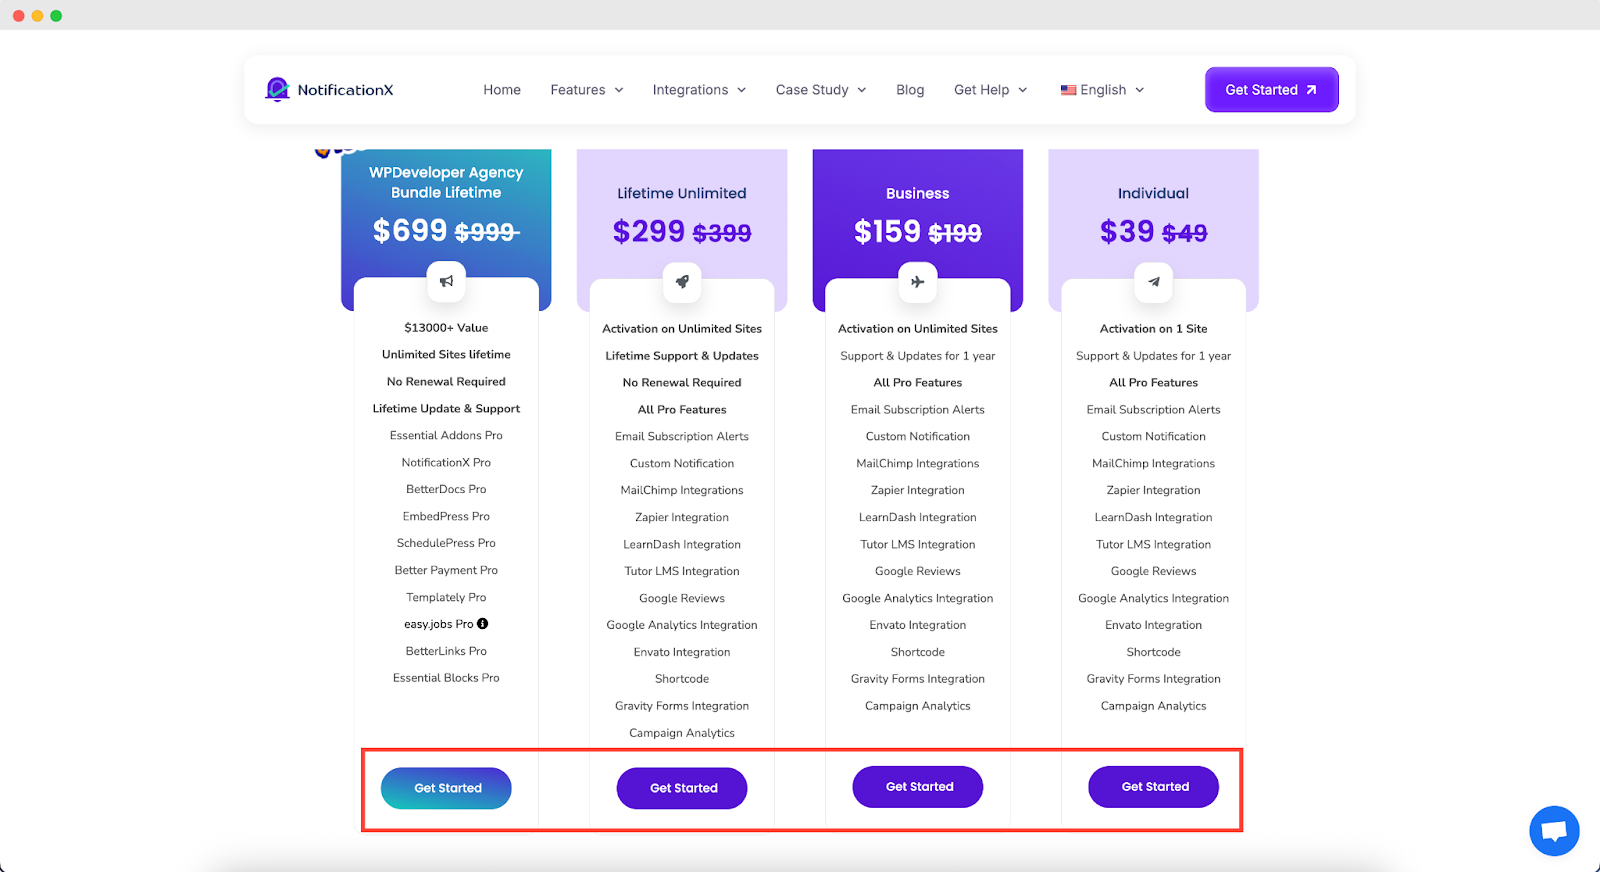
Task: Open the Blog menu link
Action: 910,90
